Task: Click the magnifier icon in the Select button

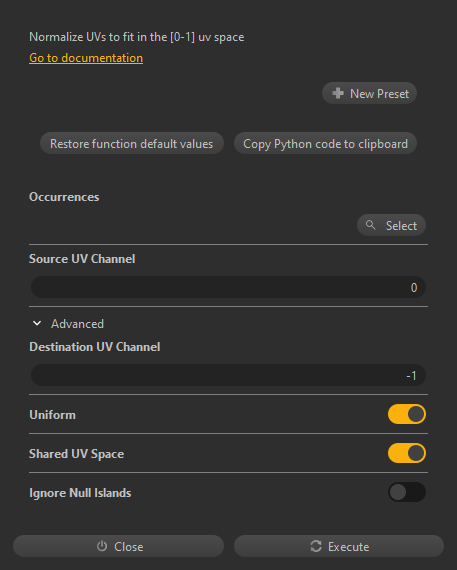Action: [x=370, y=225]
